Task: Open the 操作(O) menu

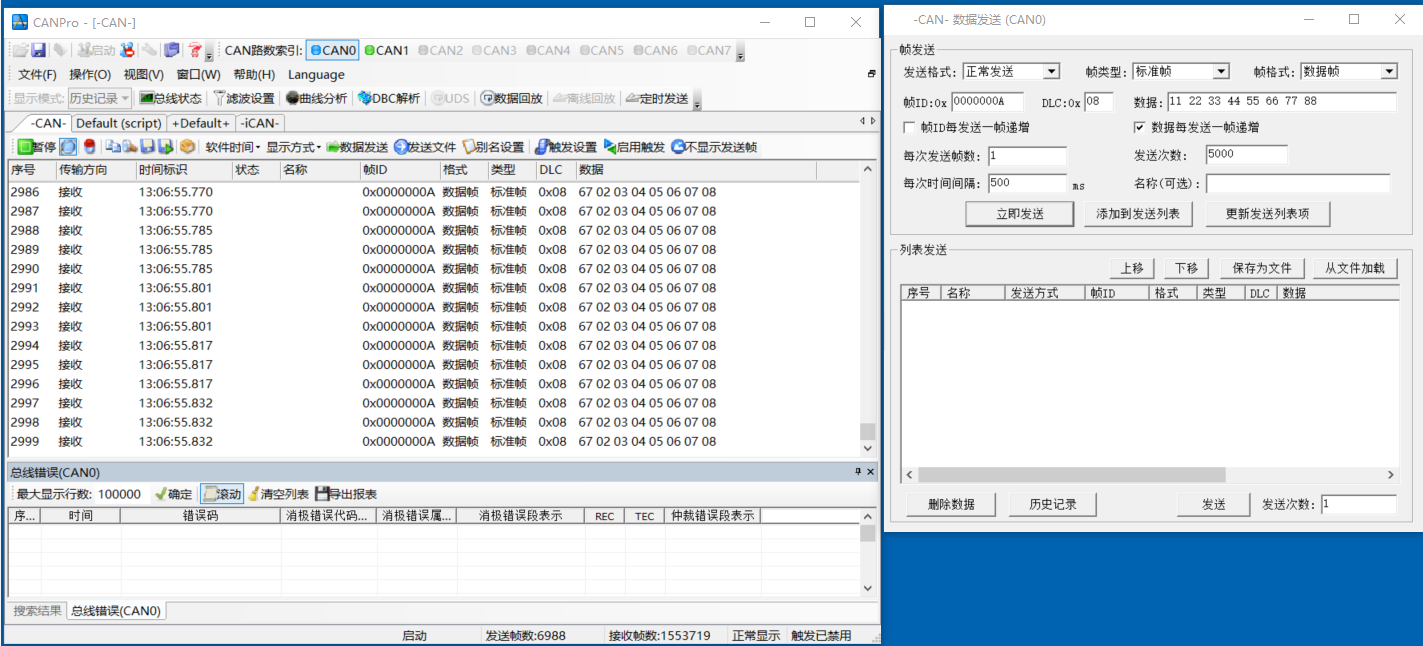Action: point(90,74)
